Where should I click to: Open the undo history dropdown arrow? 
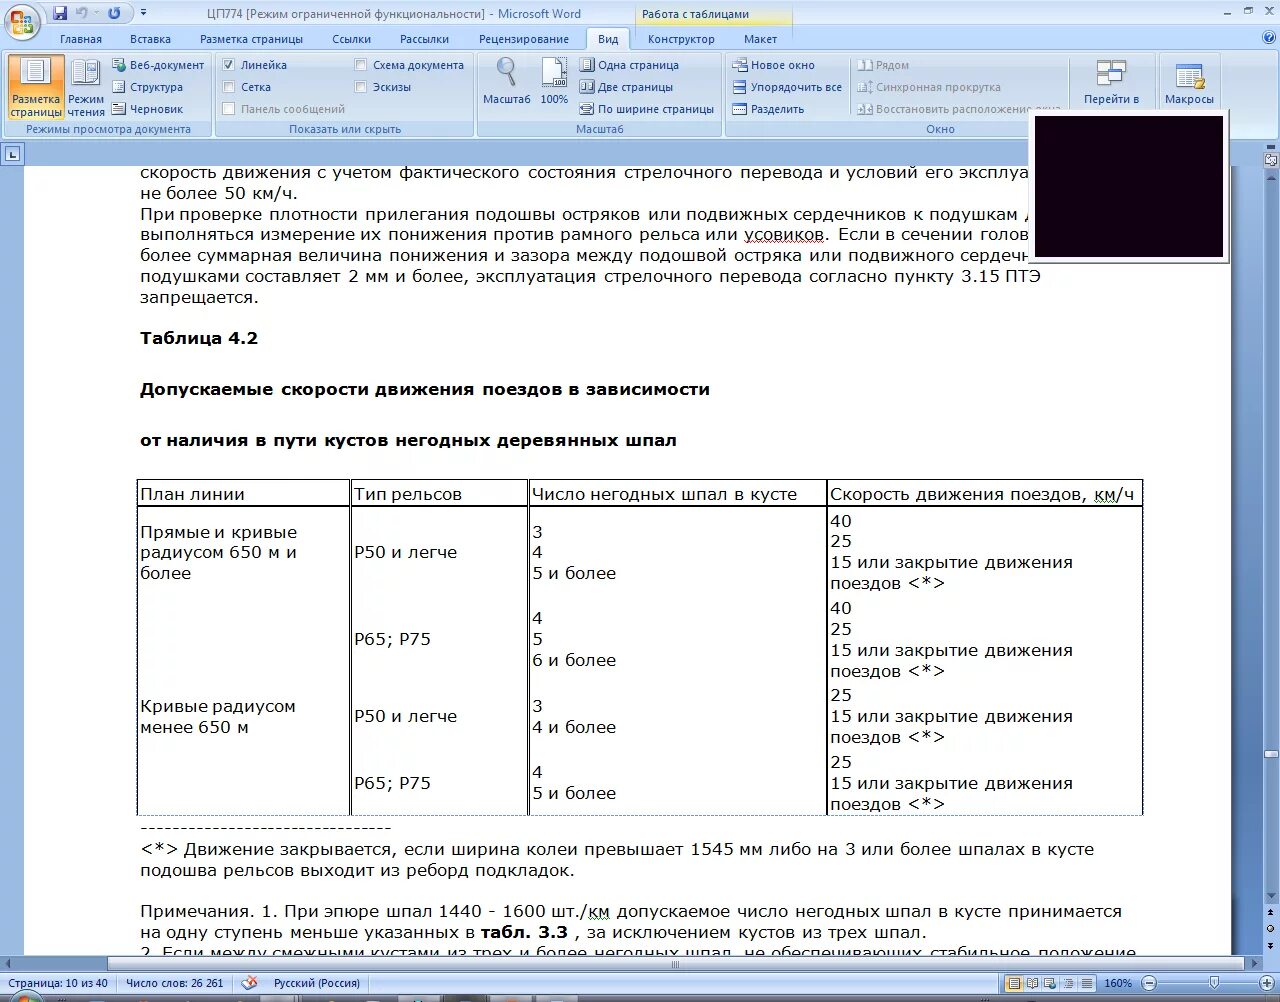point(97,13)
